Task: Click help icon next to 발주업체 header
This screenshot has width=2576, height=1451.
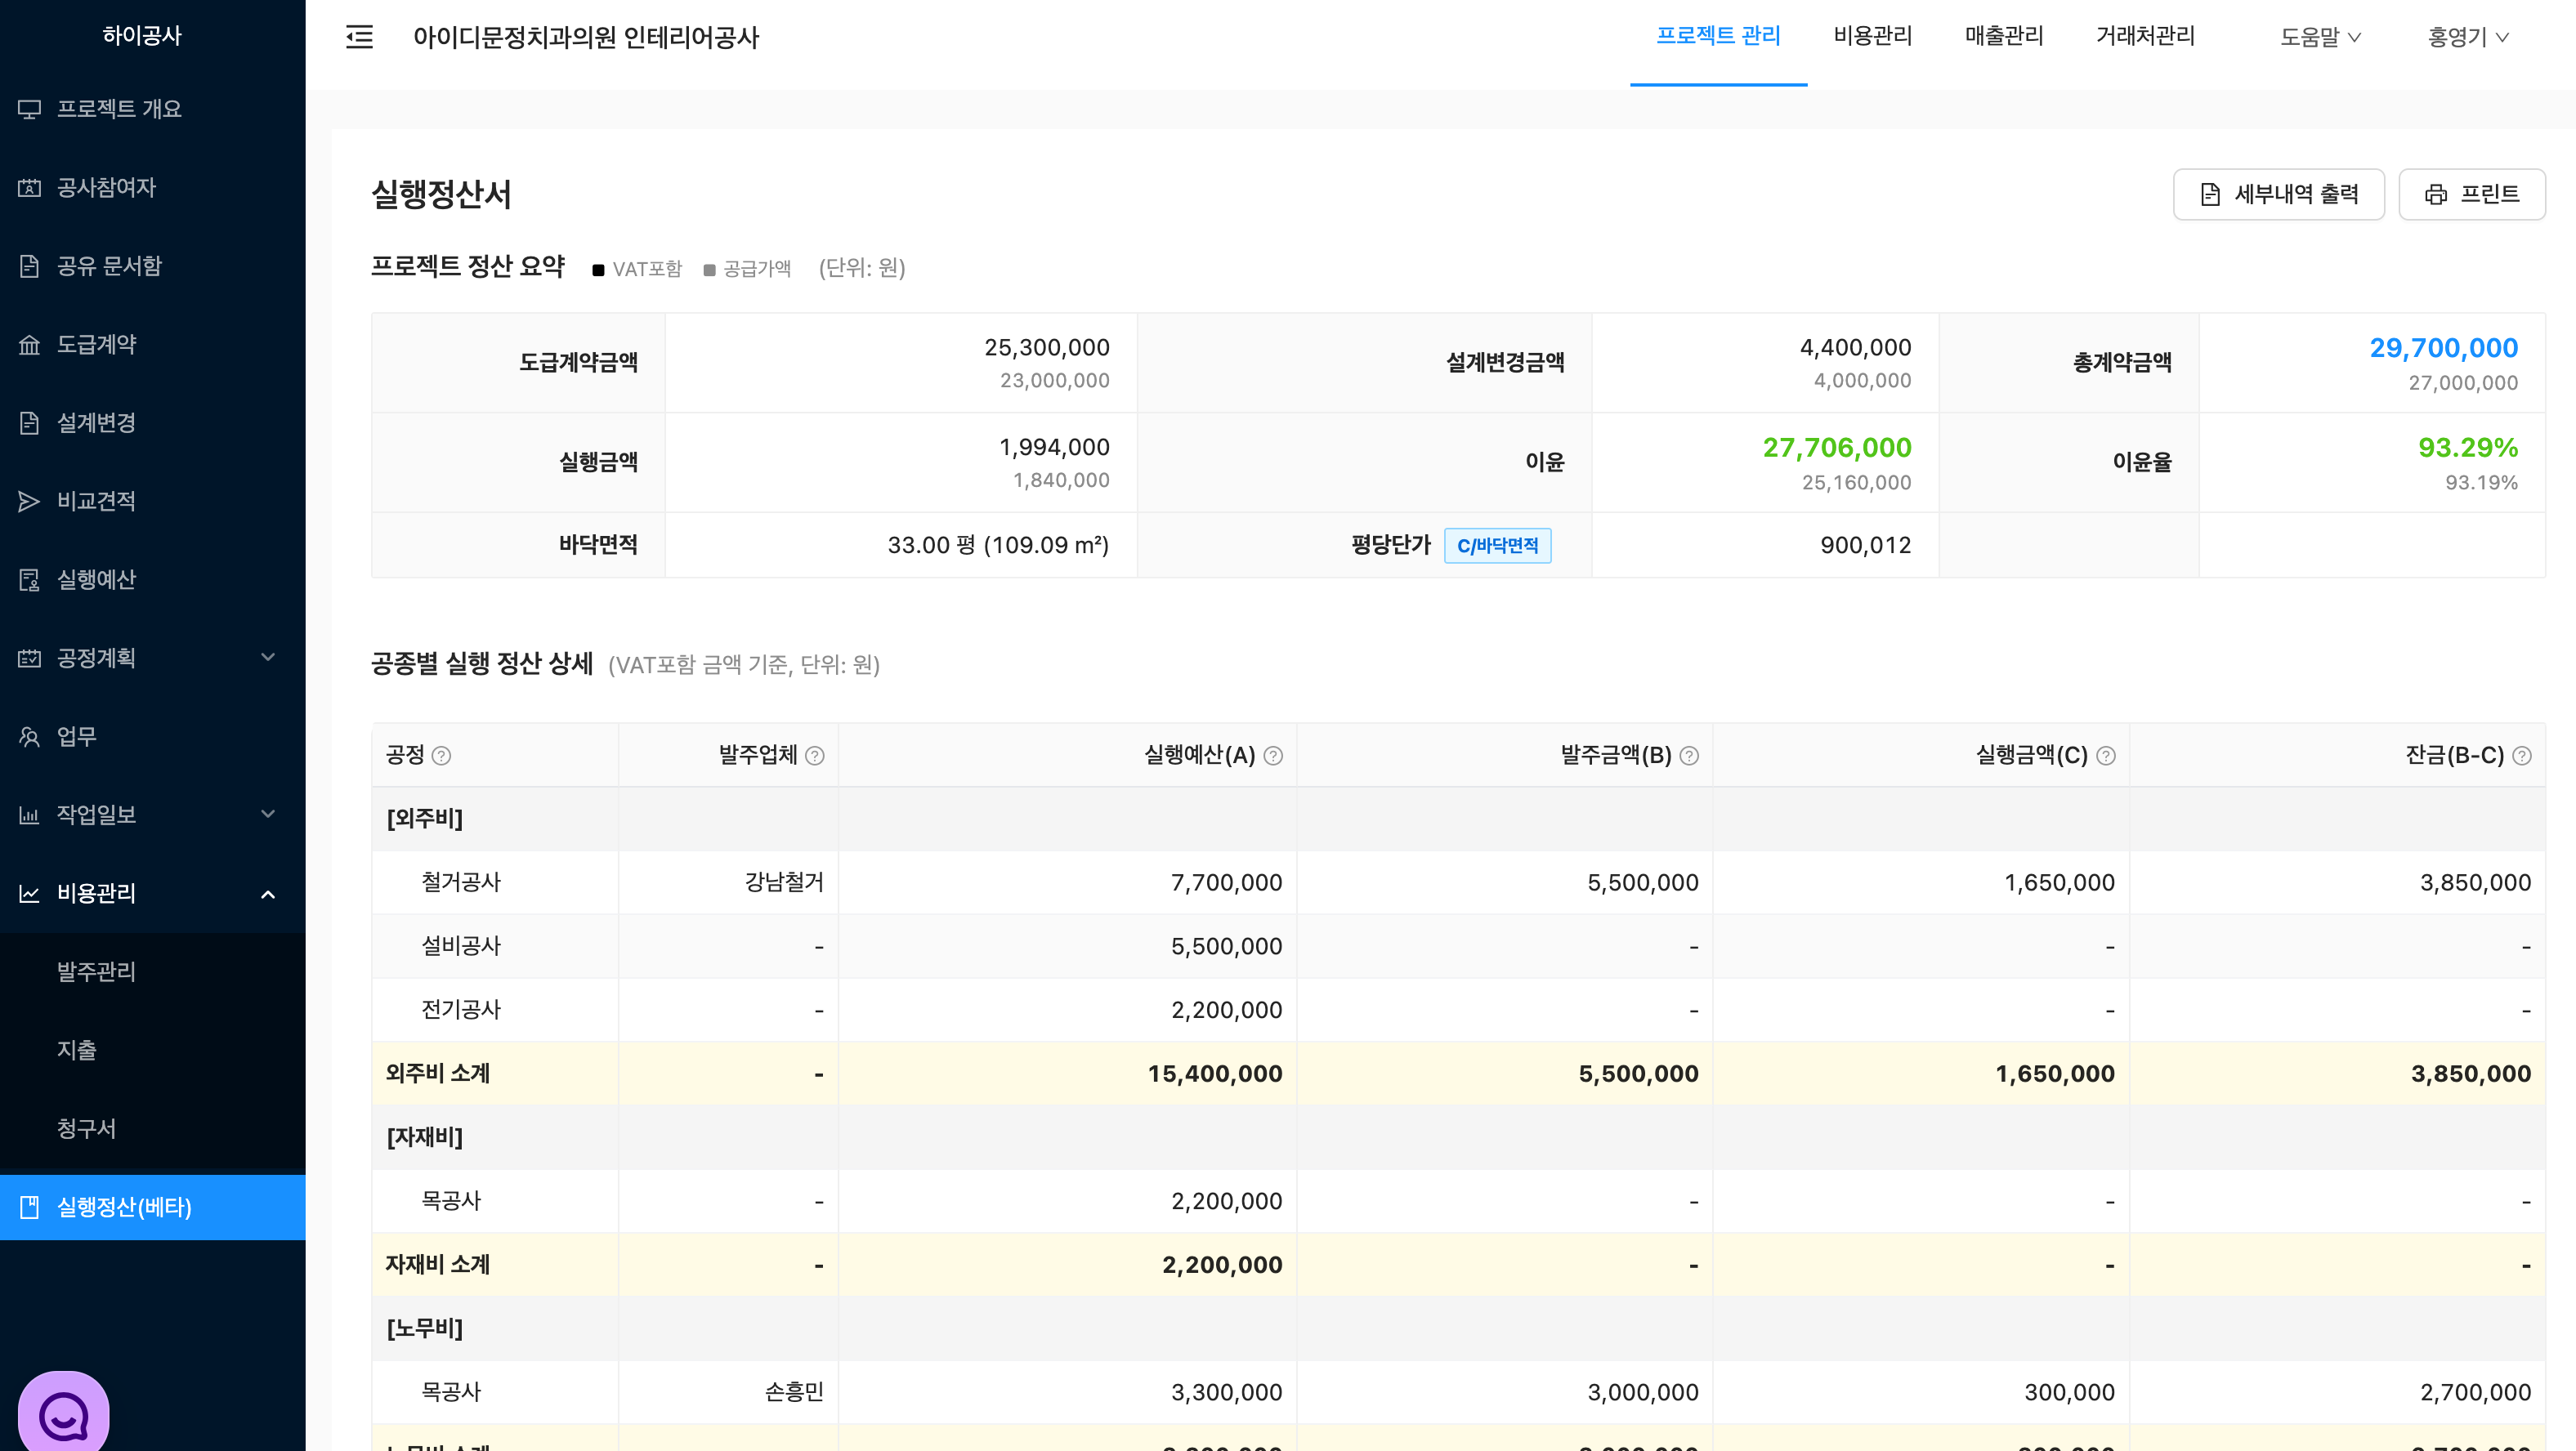Action: pos(815,756)
